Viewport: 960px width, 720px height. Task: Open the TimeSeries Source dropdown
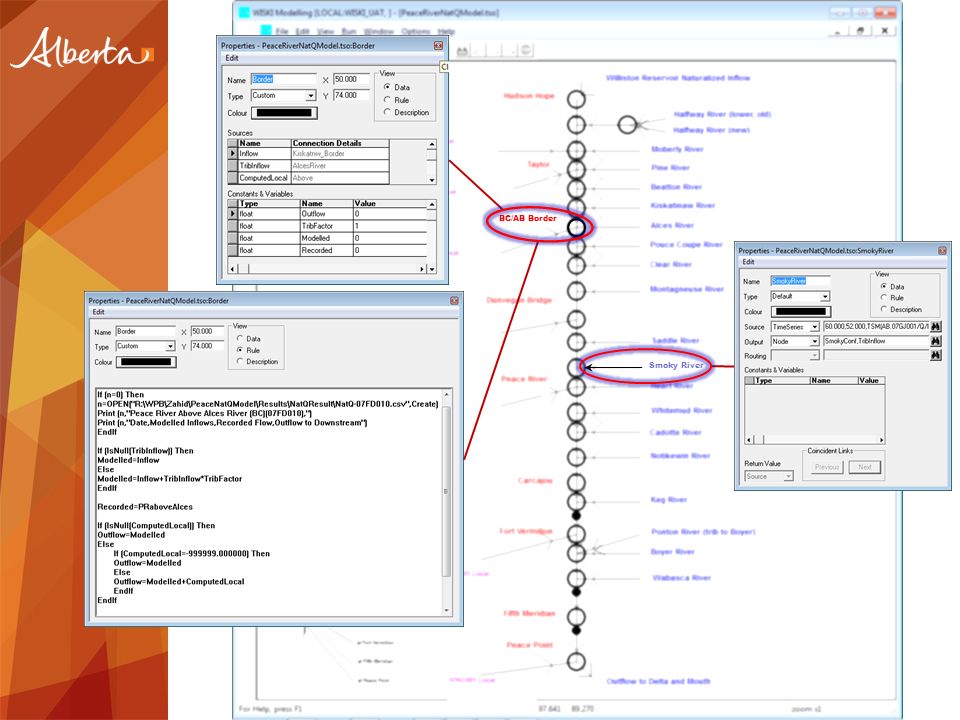point(814,327)
